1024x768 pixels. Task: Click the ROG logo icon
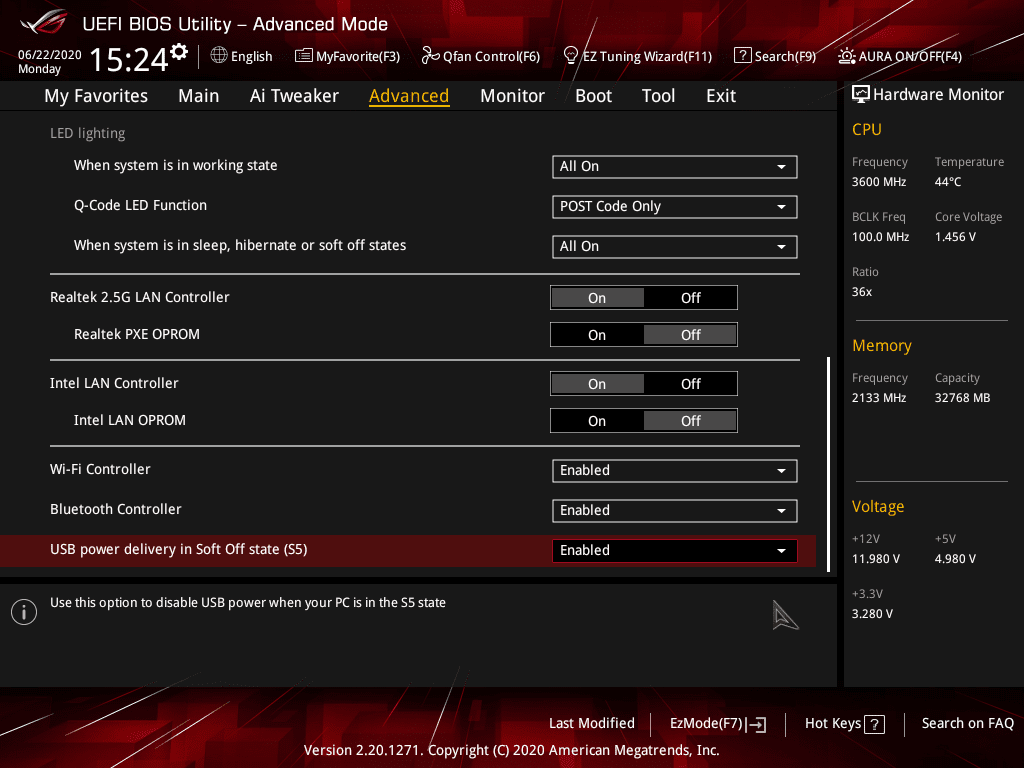point(43,22)
